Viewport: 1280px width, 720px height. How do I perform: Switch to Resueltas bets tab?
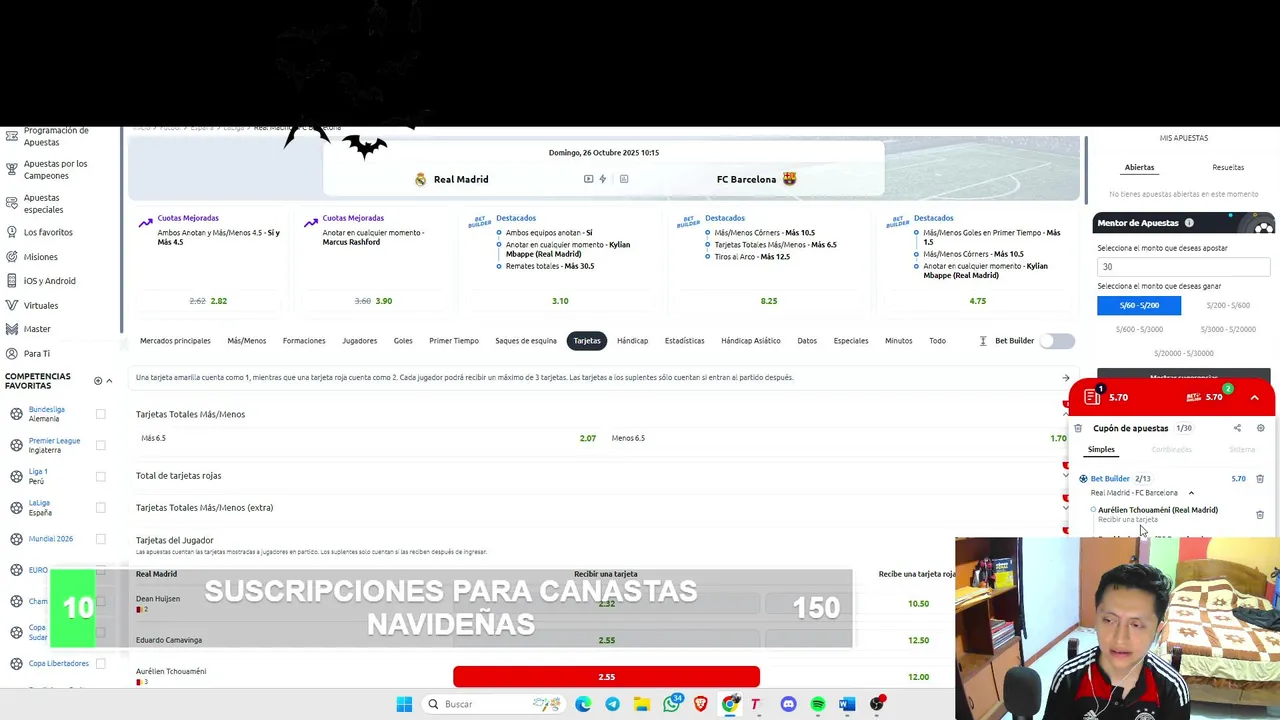pos(1228,167)
